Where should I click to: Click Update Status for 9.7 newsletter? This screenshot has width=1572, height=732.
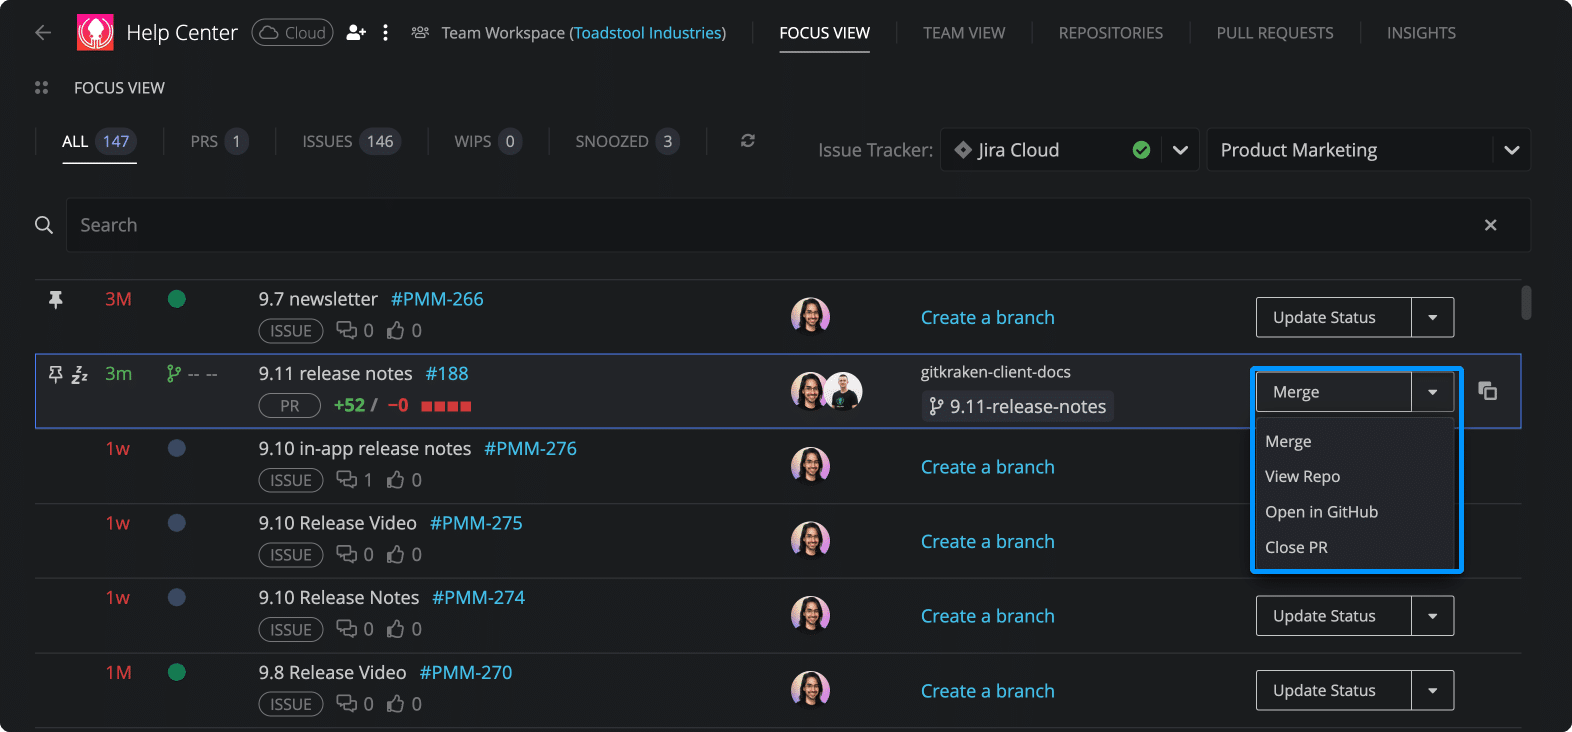(x=1334, y=317)
